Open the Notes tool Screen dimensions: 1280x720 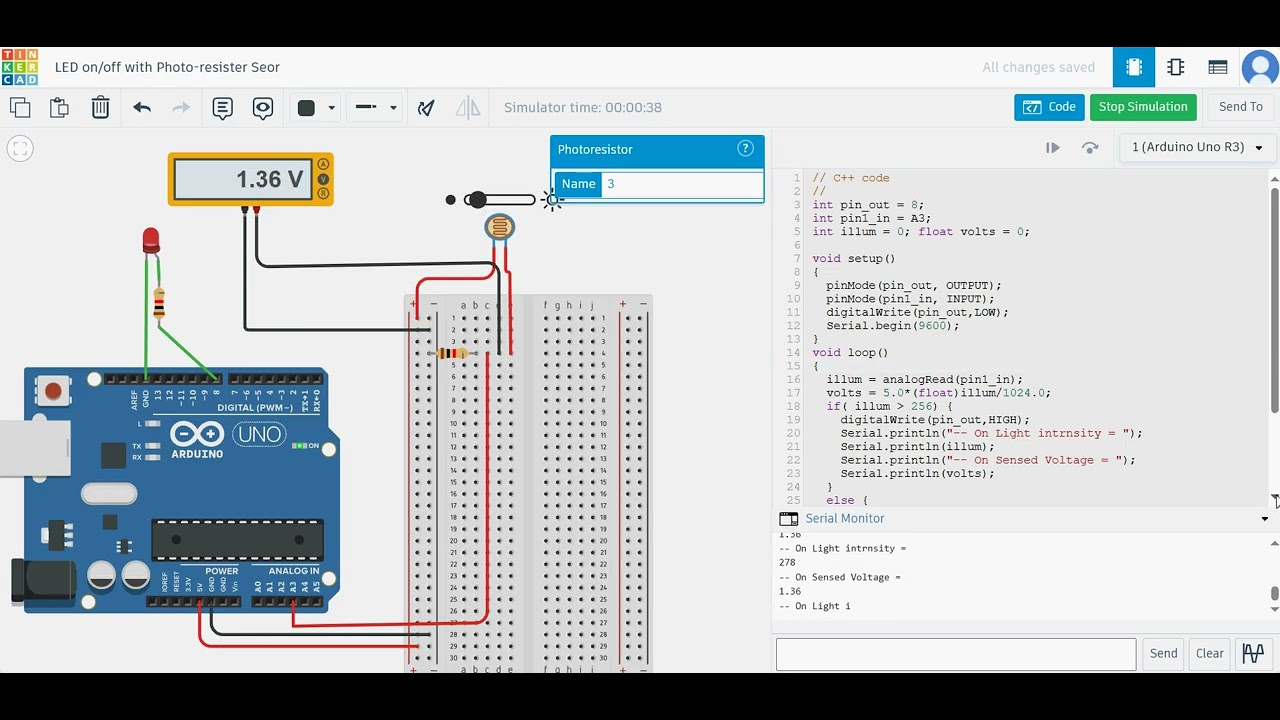(222, 107)
